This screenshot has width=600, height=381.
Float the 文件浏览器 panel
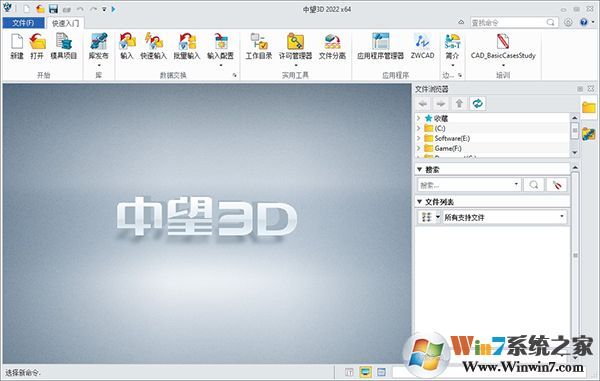pyautogui.click(x=580, y=89)
